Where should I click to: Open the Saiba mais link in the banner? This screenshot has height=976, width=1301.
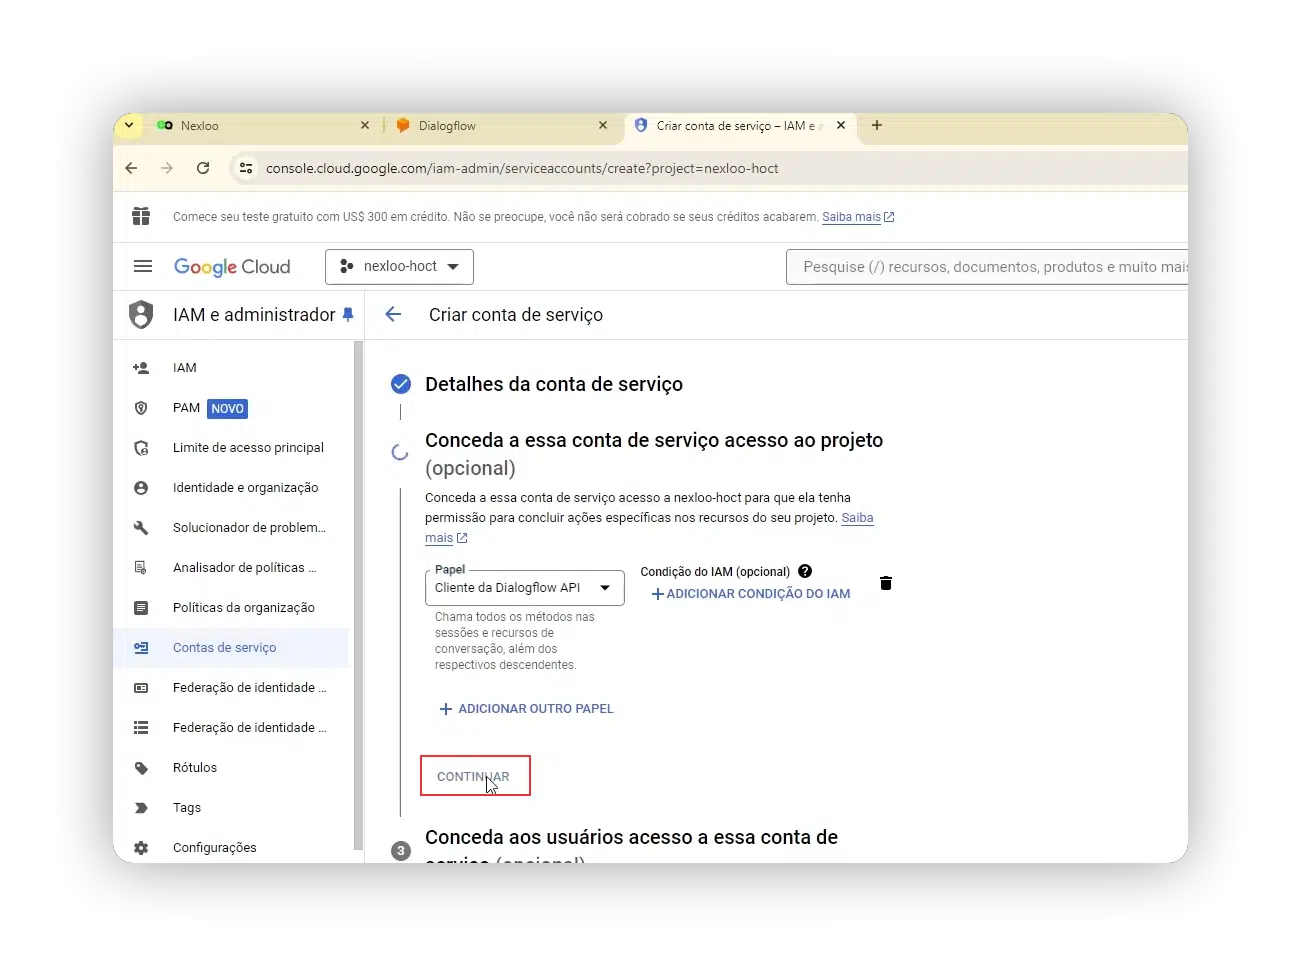(858, 217)
